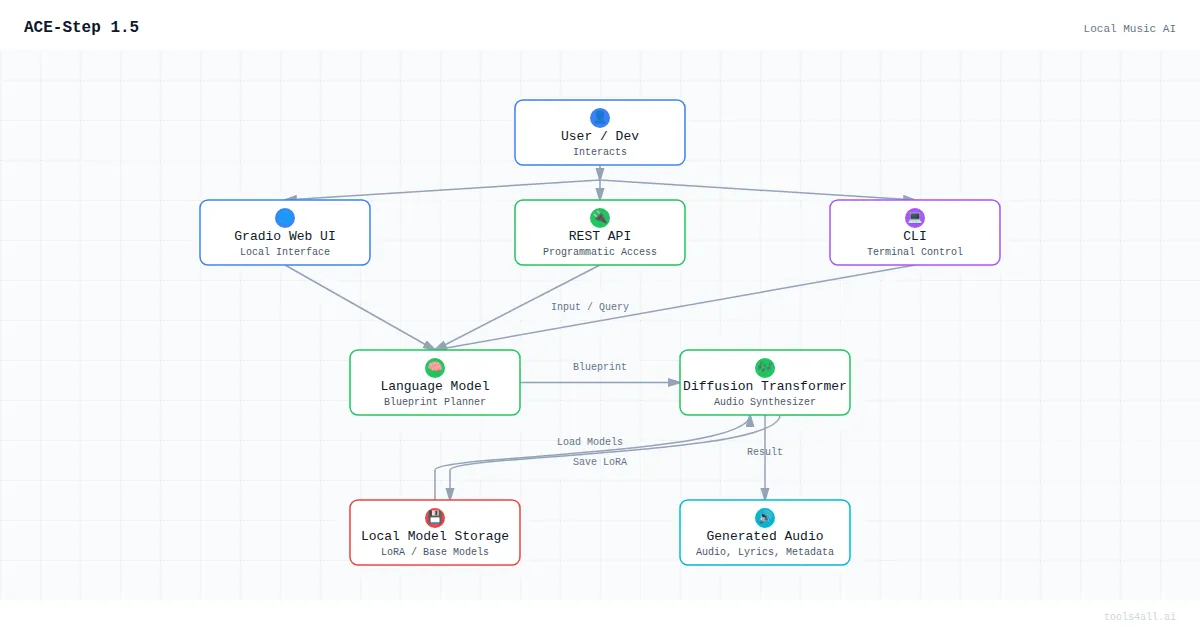This screenshot has width=1200, height=630.
Task: Select the User / Dev node title
Action: coord(600,136)
